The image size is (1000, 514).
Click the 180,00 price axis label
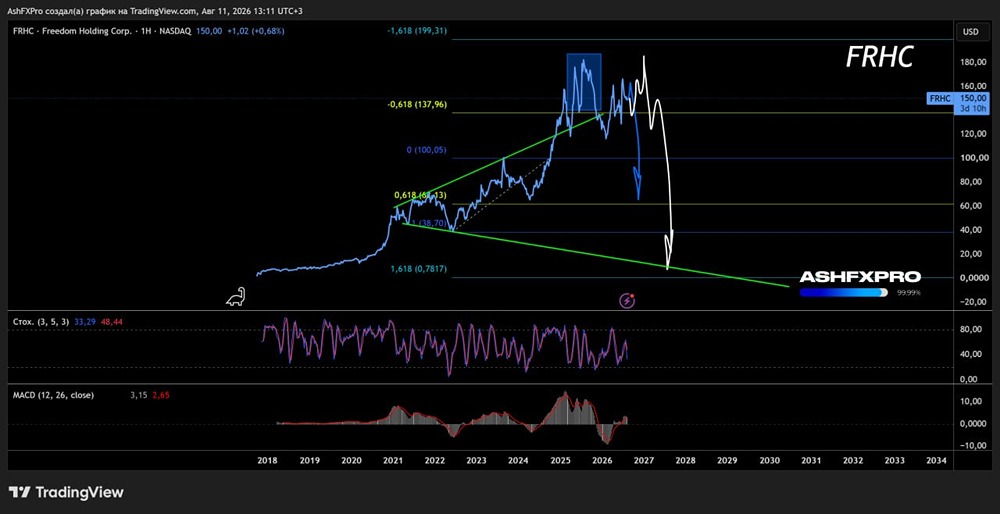click(973, 62)
